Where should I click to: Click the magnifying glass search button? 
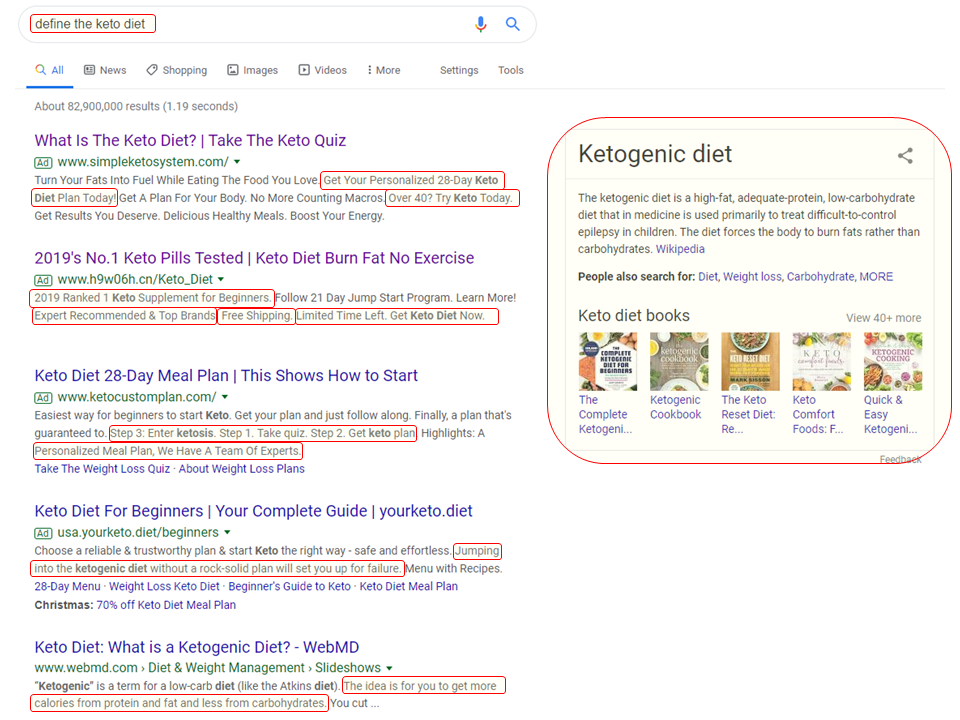(512, 24)
